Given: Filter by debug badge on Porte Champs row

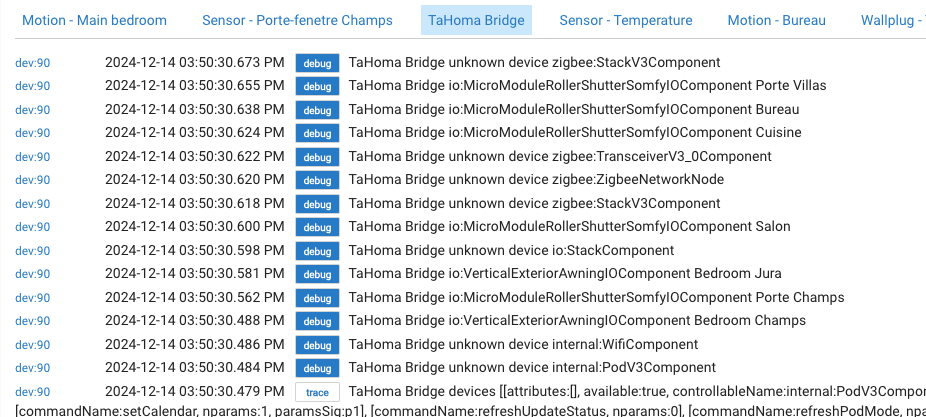Looking at the screenshot, I should pos(317,298).
